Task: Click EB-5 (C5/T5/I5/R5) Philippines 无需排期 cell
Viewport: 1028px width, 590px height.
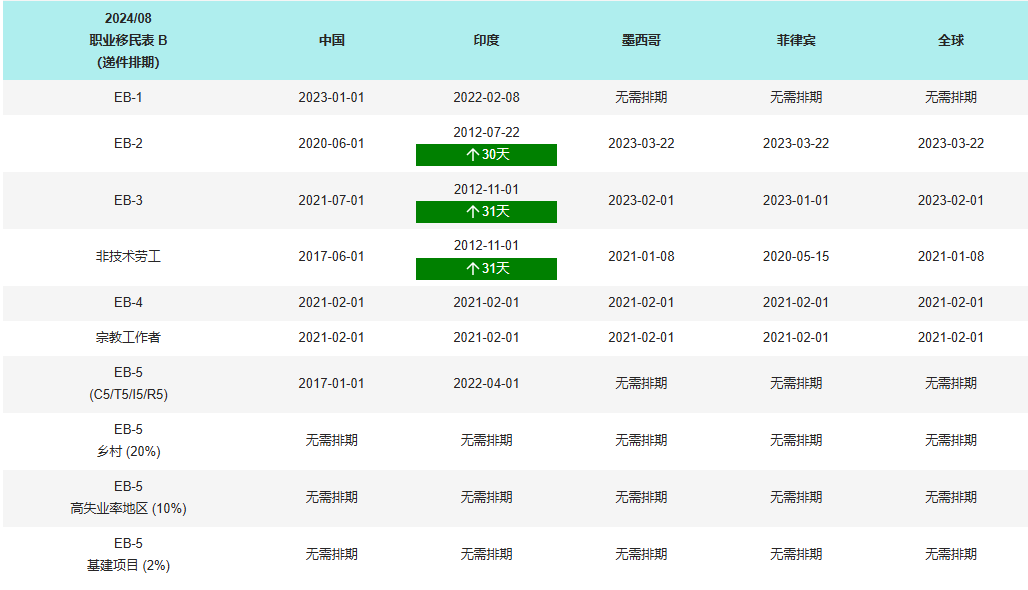Action: (795, 383)
